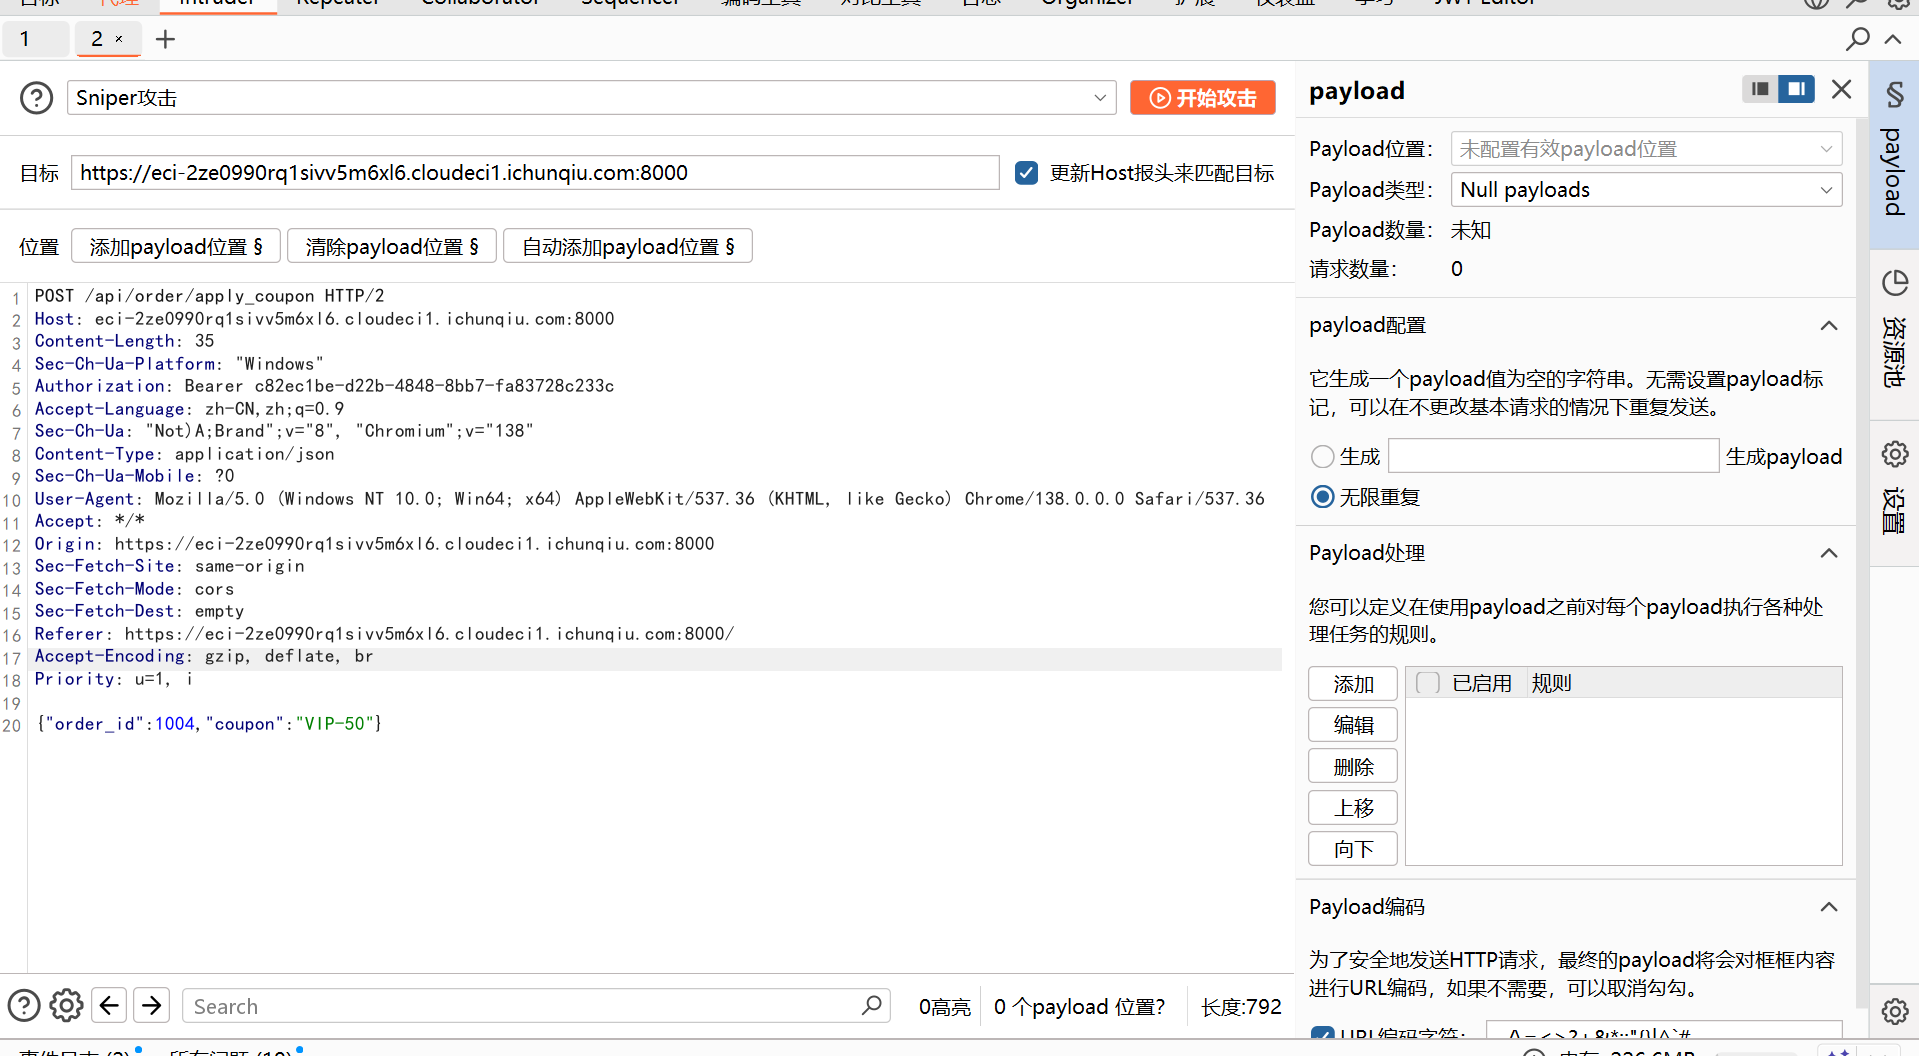The height and width of the screenshot is (1056, 1919).
Task: Click the help icon beside Sniper attack dropdown
Action: point(37,98)
